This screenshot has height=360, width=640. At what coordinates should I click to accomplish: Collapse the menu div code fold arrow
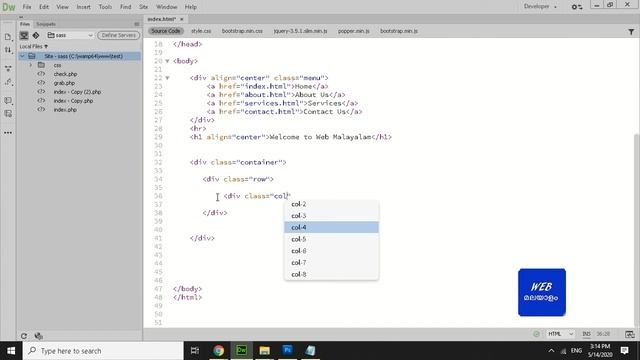(167, 78)
